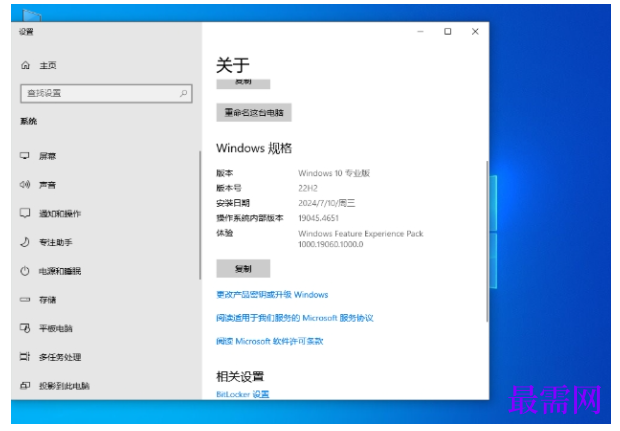Image resolution: width=620 pixels, height=431 pixels.
Task: Click the 关于 page title
Action: [232, 65]
